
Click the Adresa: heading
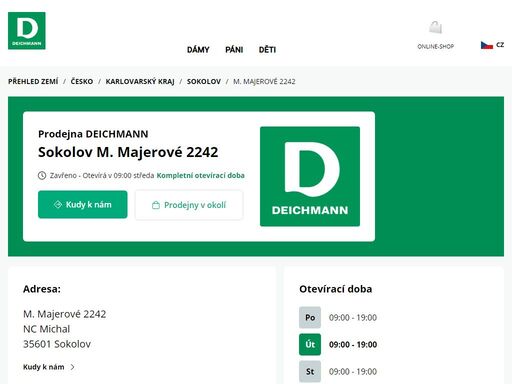pos(42,289)
